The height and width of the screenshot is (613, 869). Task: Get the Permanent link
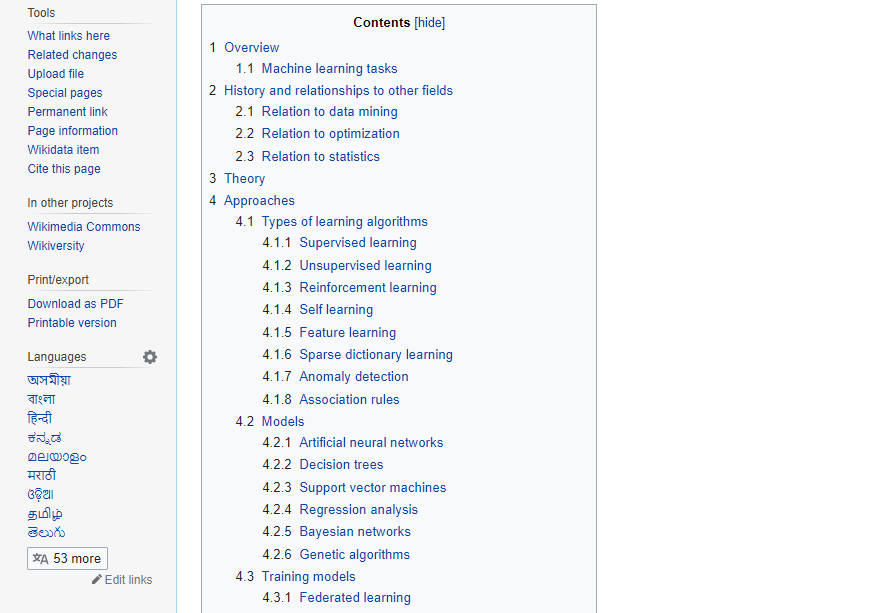point(68,112)
